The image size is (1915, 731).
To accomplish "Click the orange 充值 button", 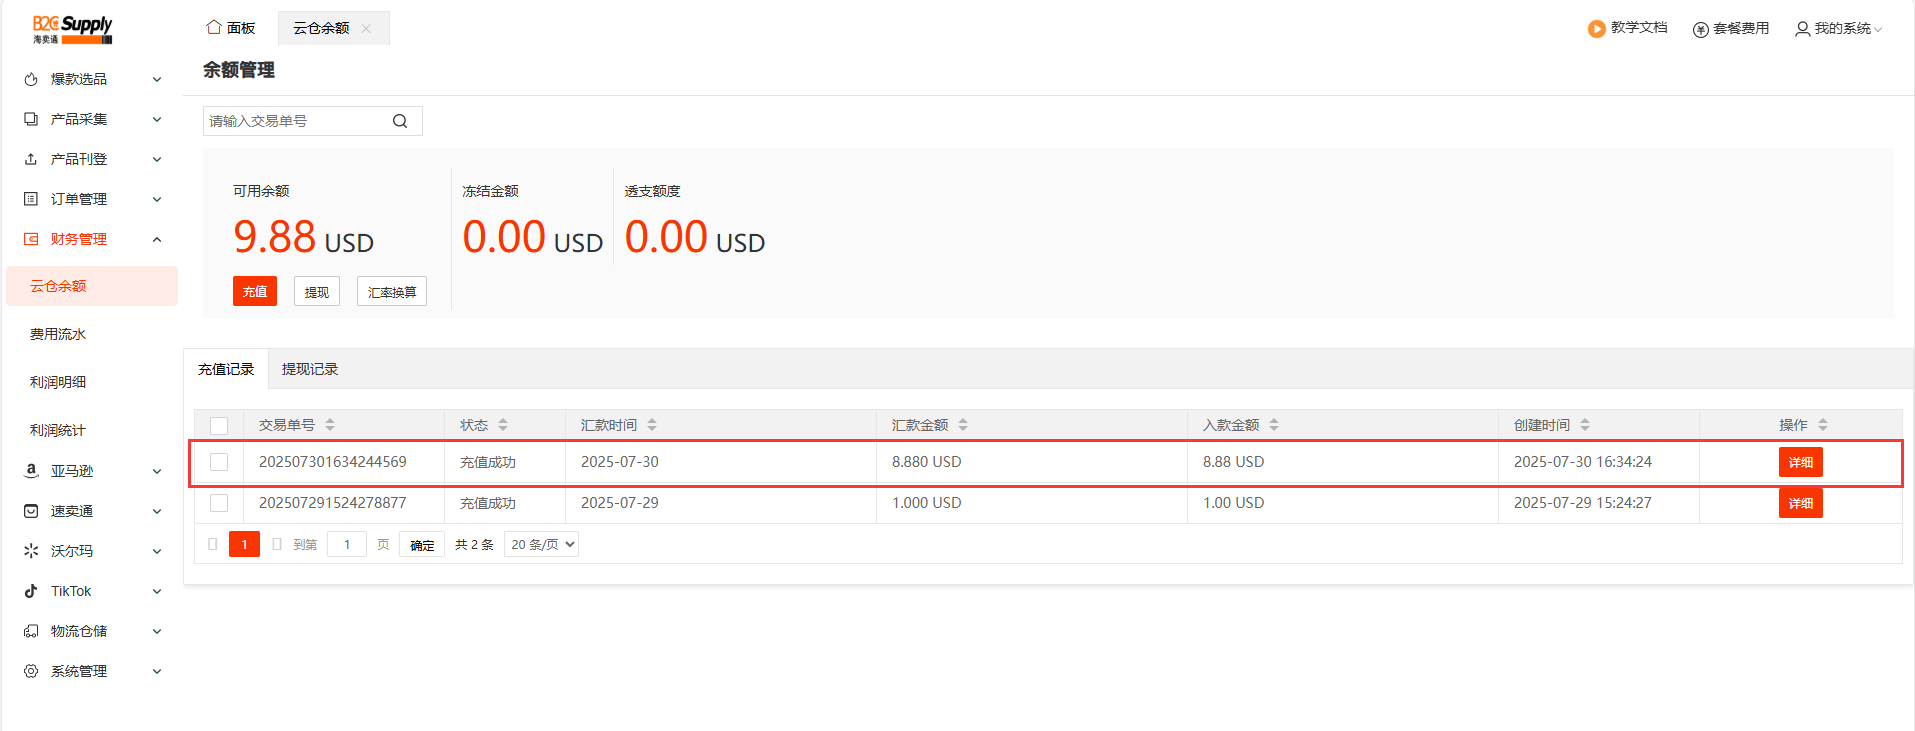I will [x=255, y=291].
